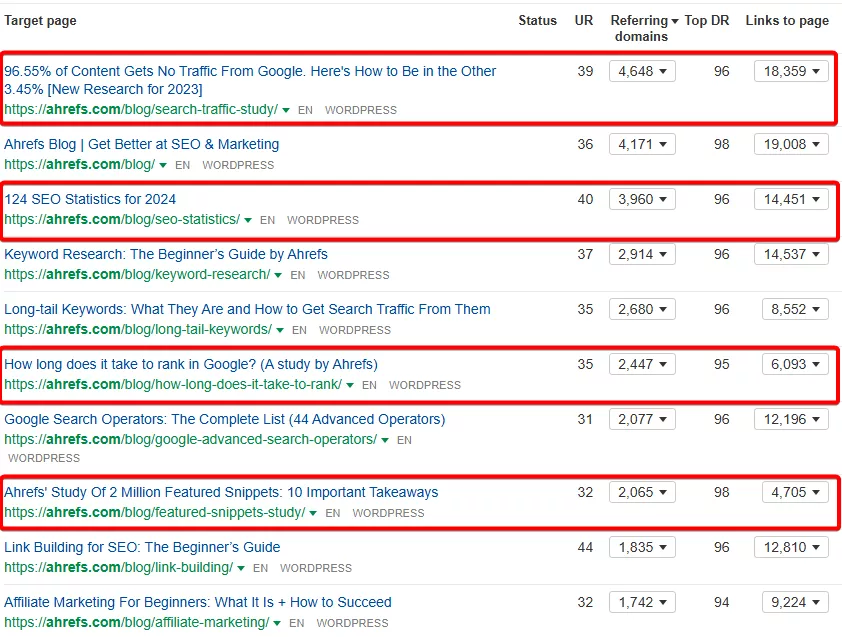Click the Top DR column header
Screen dimensions: 842x637
click(x=707, y=20)
